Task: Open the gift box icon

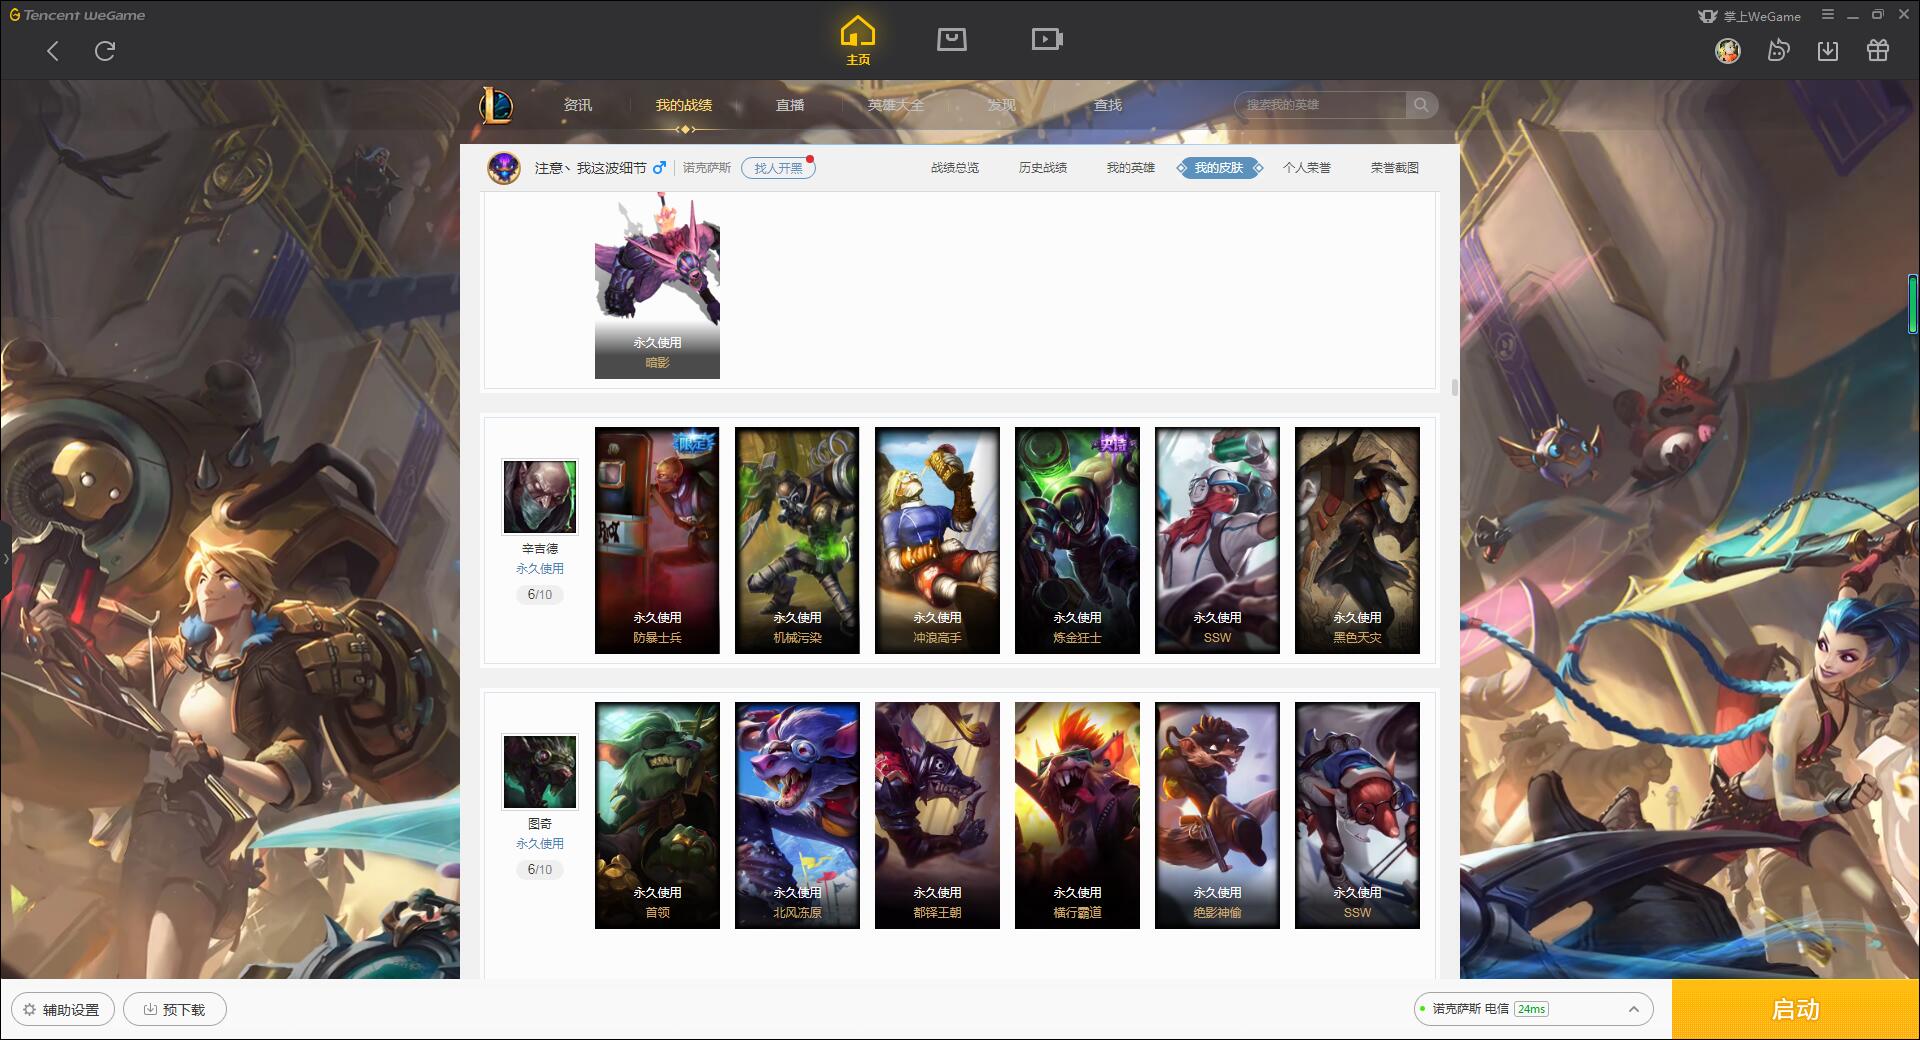Action: pyautogui.click(x=1878, y=50)
